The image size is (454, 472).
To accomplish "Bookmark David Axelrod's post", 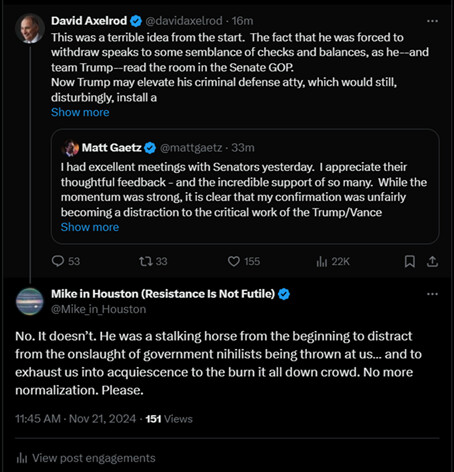I will [x=410, y=262].
